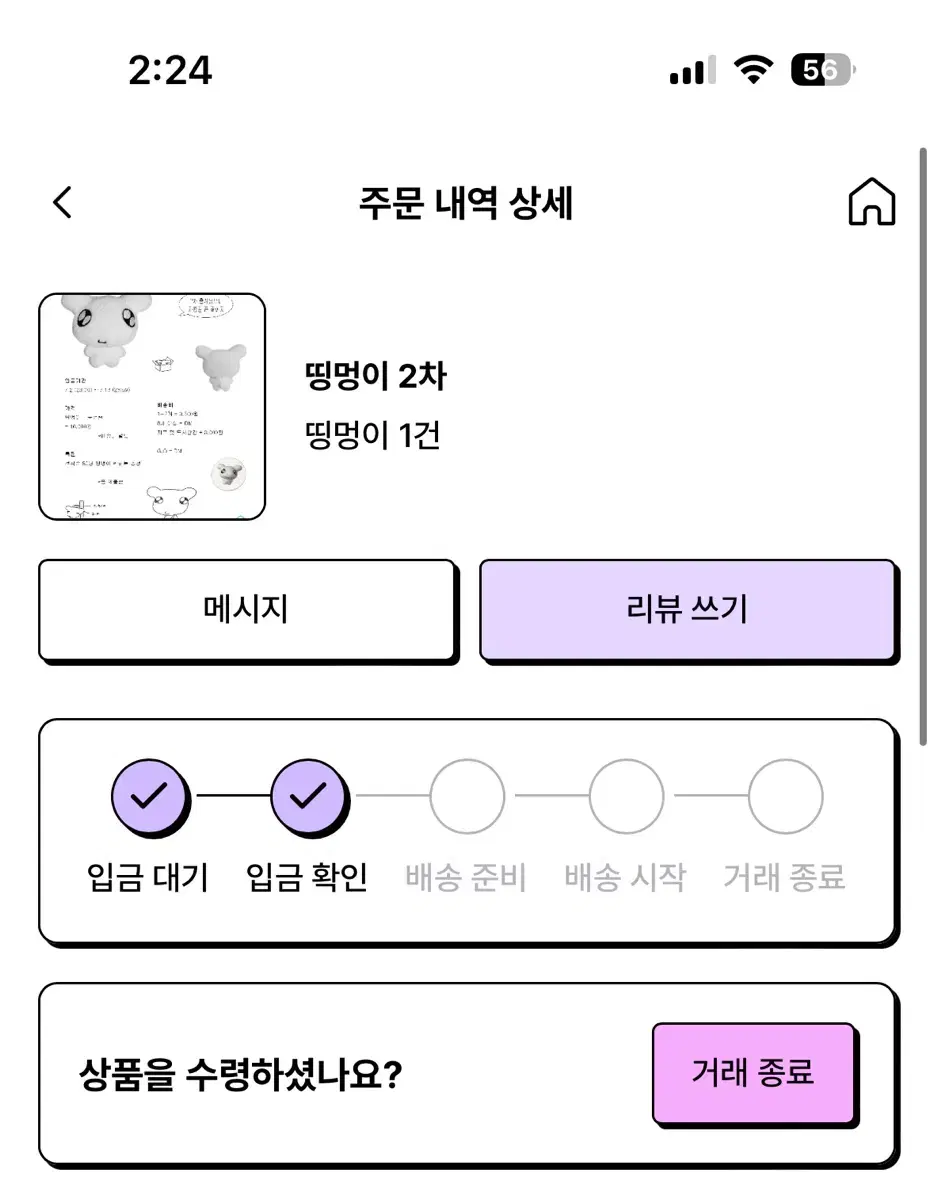This screenshot has width=934, height=1200.
Task: Tap the 띵멍이 2차 product title
Action: 375,377
